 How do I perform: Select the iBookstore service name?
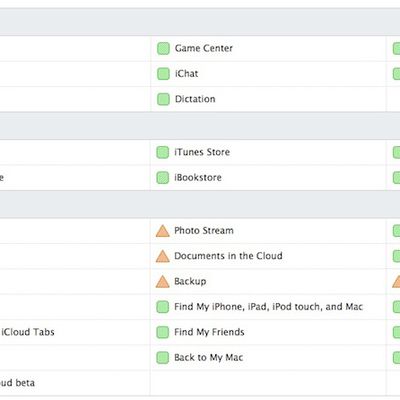tap(198, 178)
